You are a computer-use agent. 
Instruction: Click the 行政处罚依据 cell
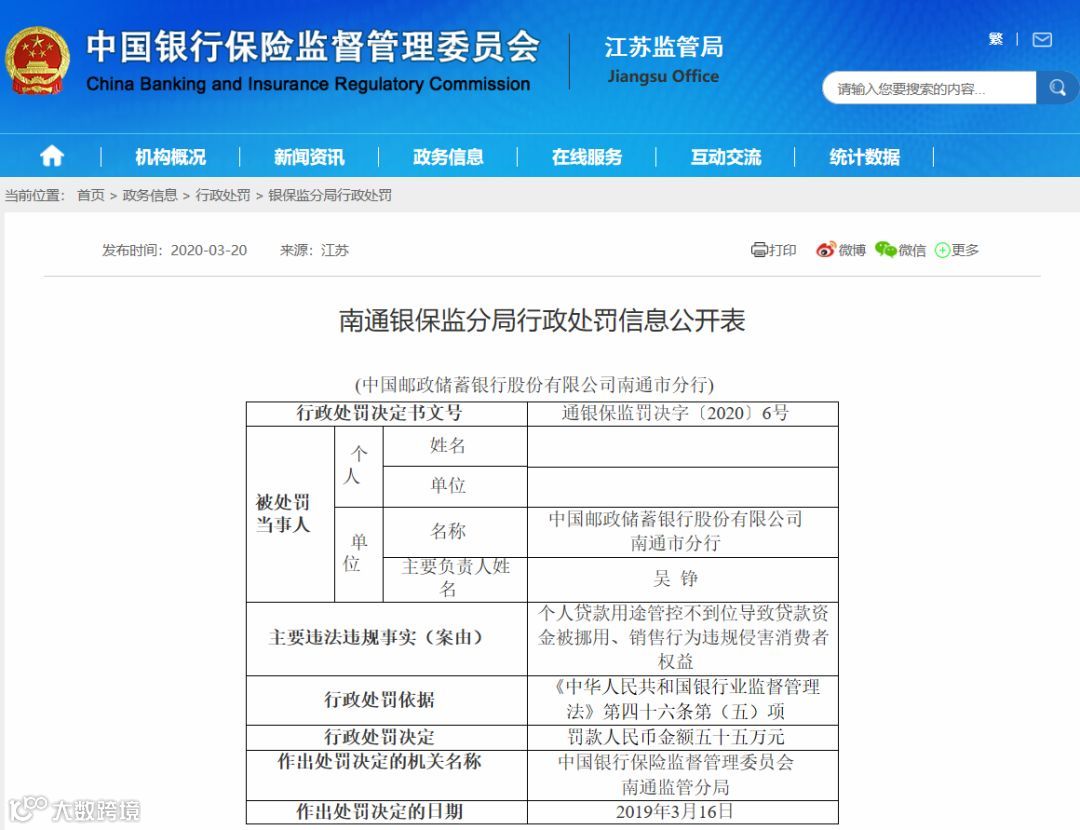[x=386, y=700]
